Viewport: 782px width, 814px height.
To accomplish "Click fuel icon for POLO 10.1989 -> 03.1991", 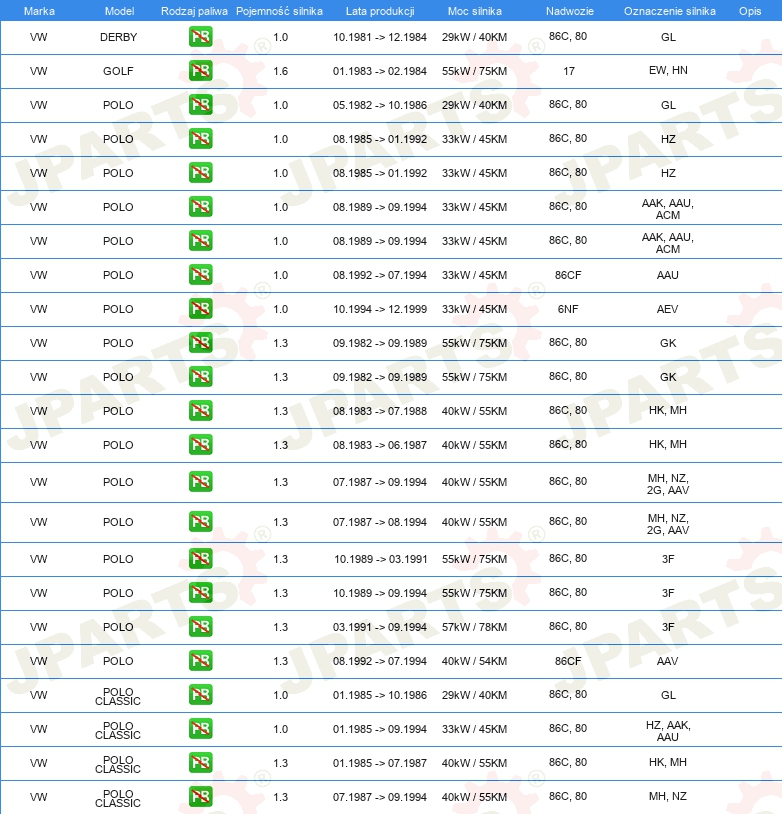I will [200, 559].
